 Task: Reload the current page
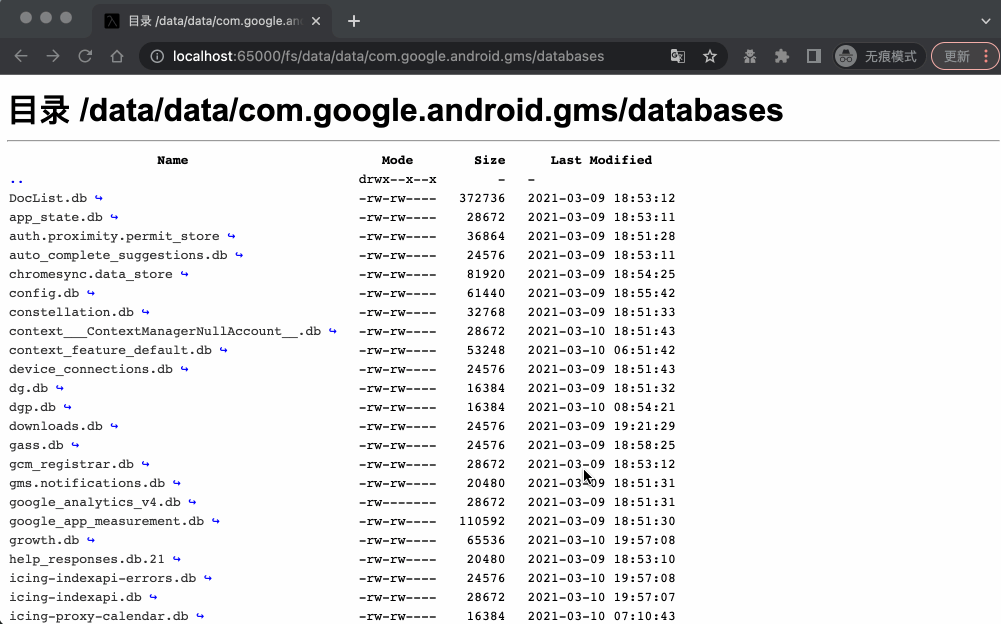click(85, 56)
